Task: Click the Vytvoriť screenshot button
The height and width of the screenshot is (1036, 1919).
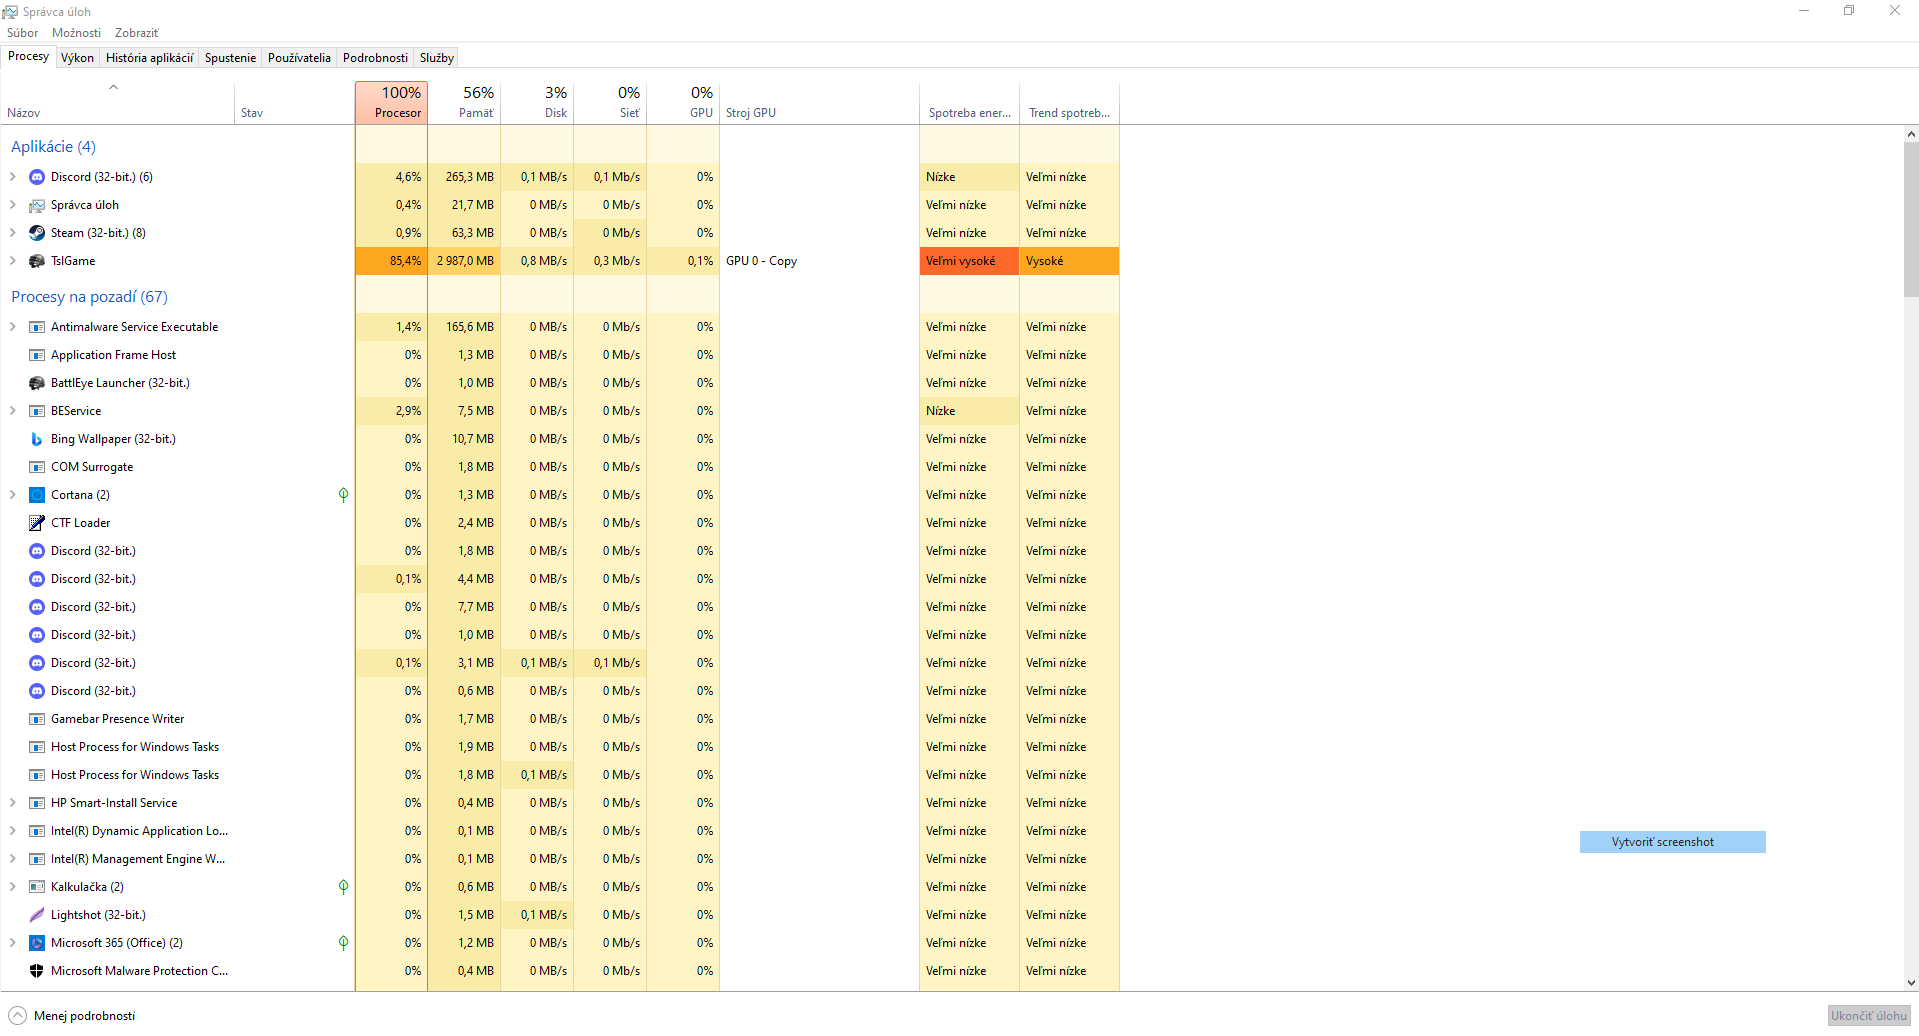Action: (1672, 842)
